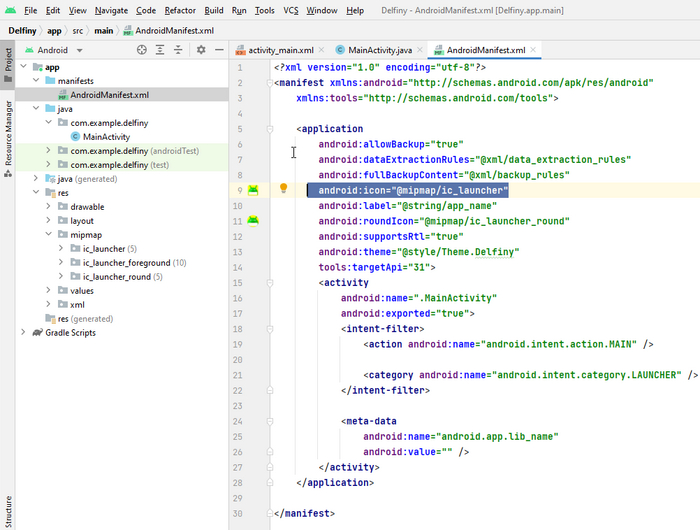Expand the Gradle Scripts node

[24, 332]
